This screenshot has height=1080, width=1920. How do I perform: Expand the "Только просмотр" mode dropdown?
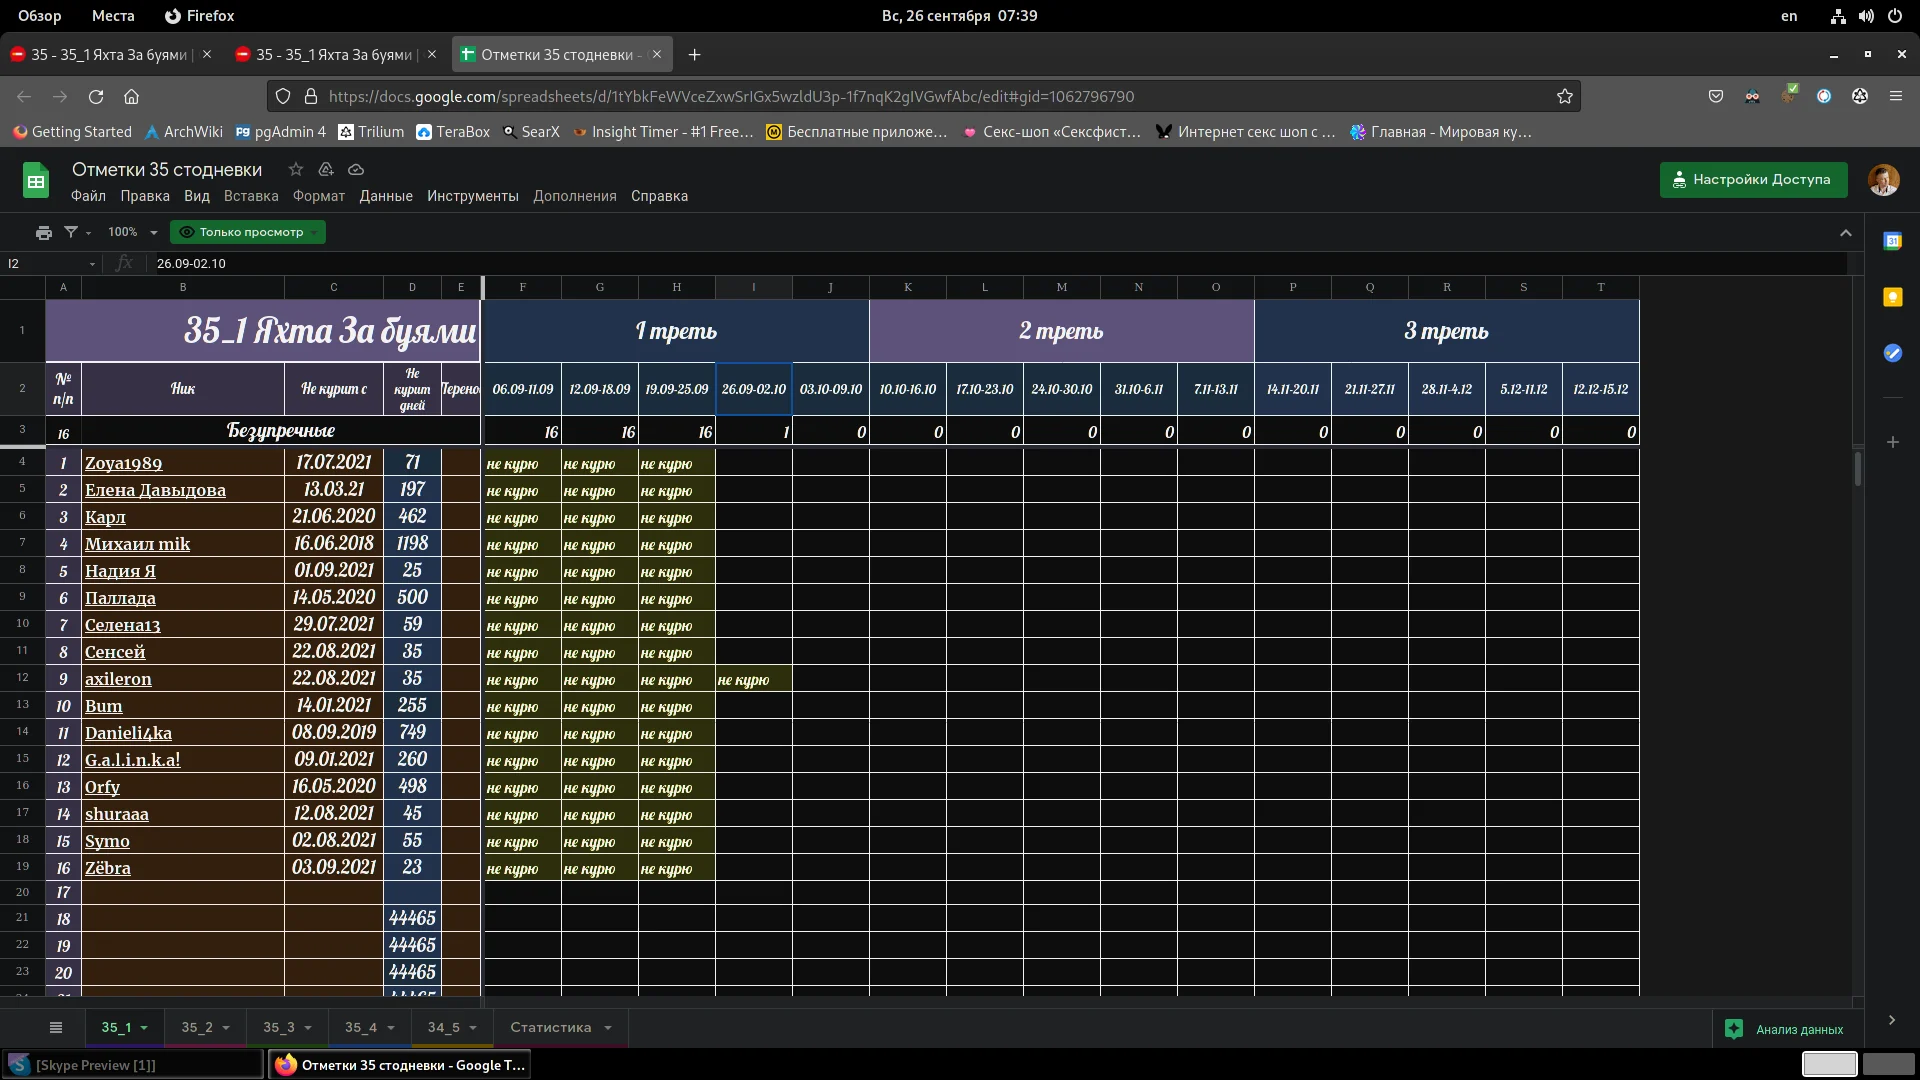click(314, 232)
